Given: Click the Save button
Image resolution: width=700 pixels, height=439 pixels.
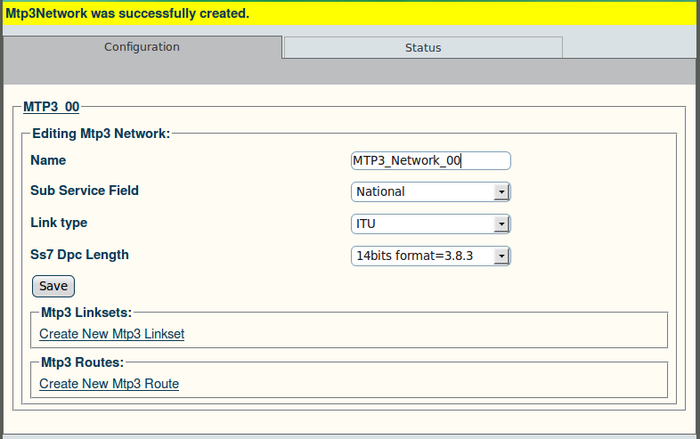Looking at the screenshot, I should tap(53, 286).
